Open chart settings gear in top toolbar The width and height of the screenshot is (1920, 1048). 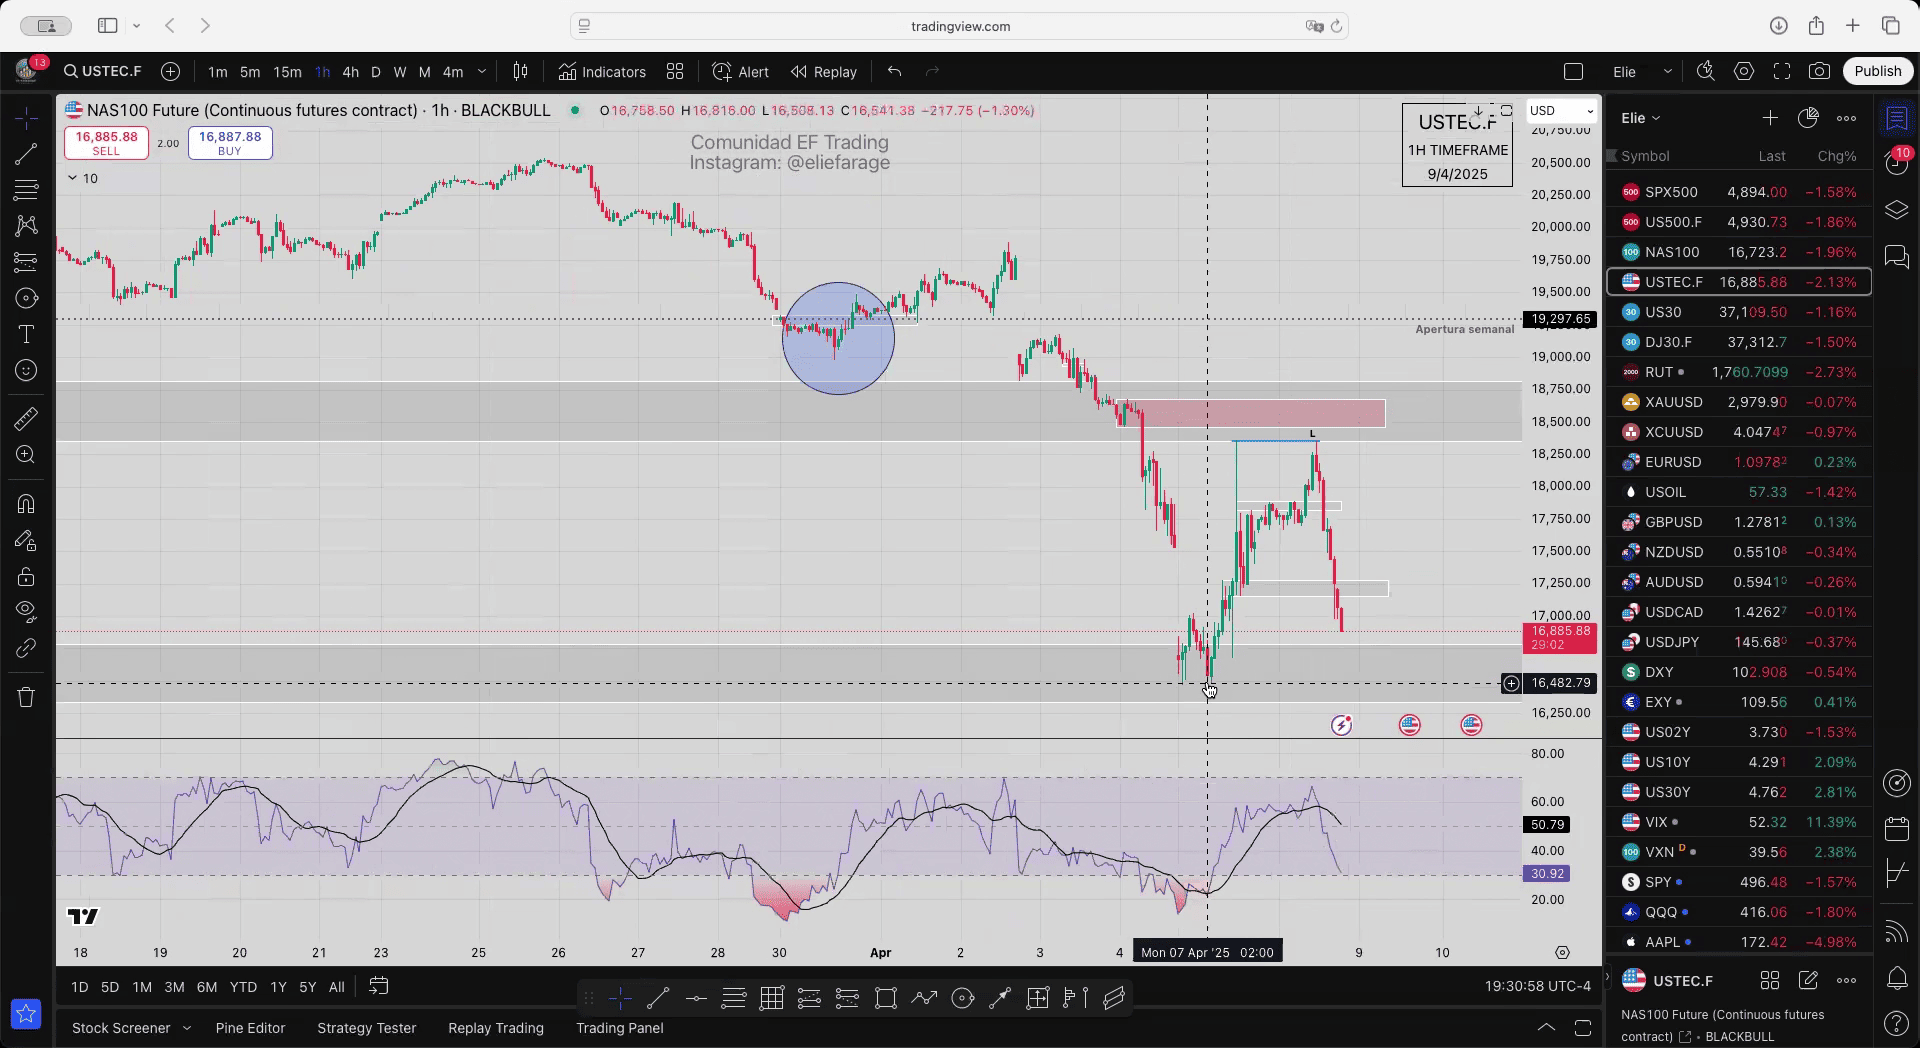point(1744,72)
